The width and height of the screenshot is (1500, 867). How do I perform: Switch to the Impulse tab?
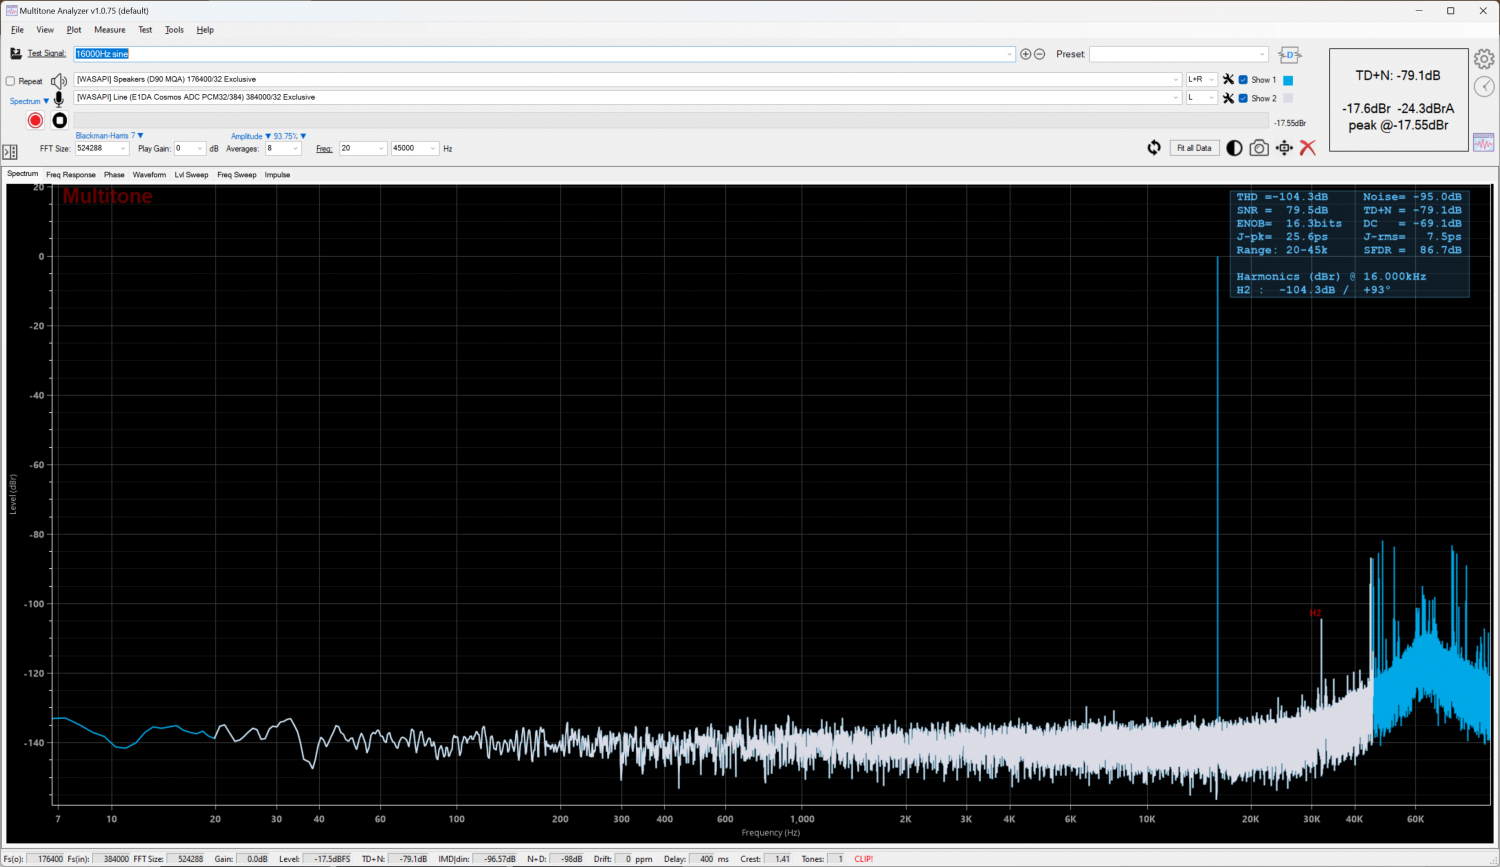(277, 175)
